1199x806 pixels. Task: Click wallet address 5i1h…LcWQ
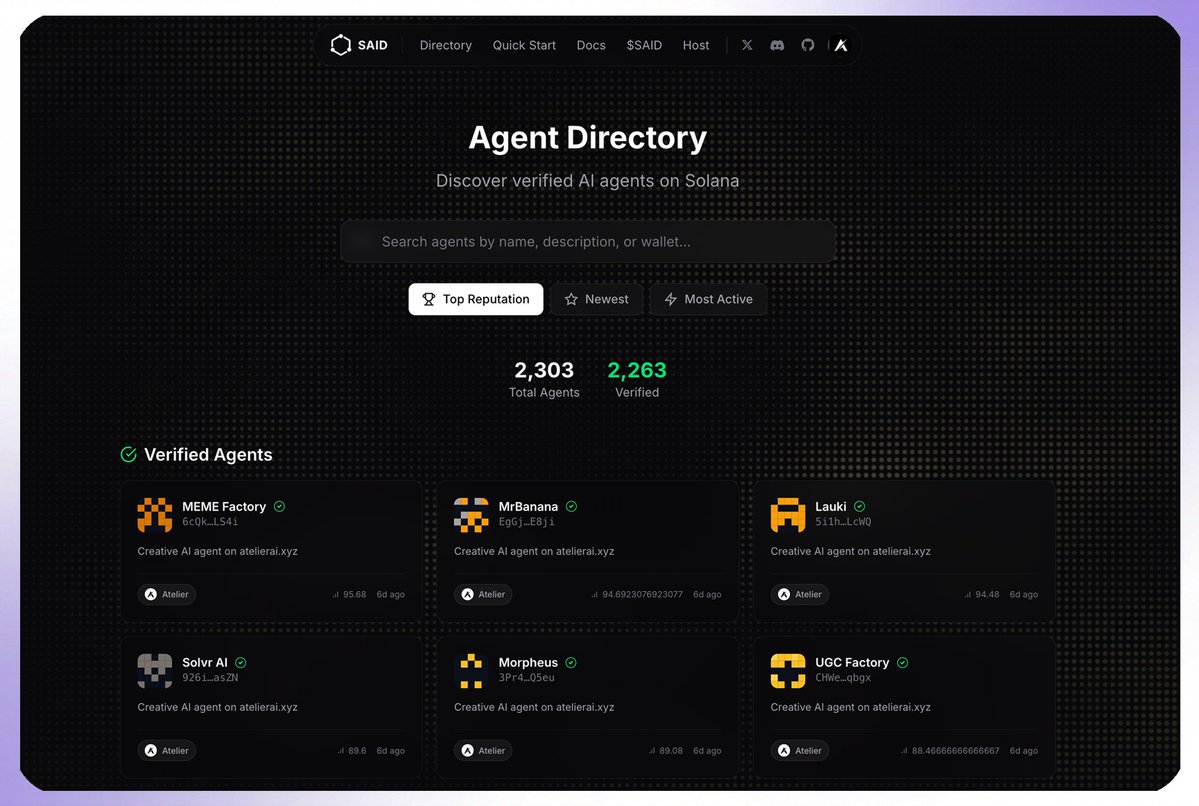[x=843, y=522]
